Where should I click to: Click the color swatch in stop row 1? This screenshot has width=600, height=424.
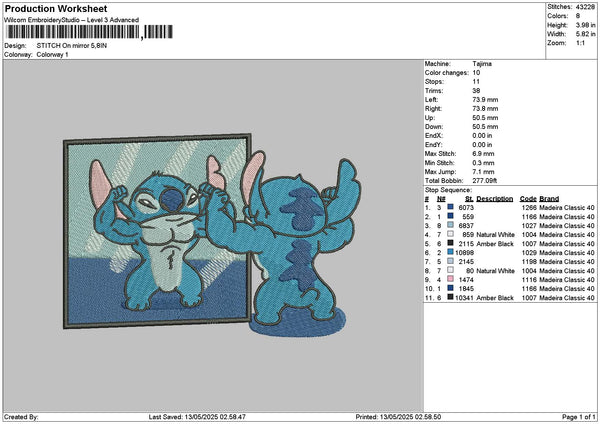coord(450,207)
